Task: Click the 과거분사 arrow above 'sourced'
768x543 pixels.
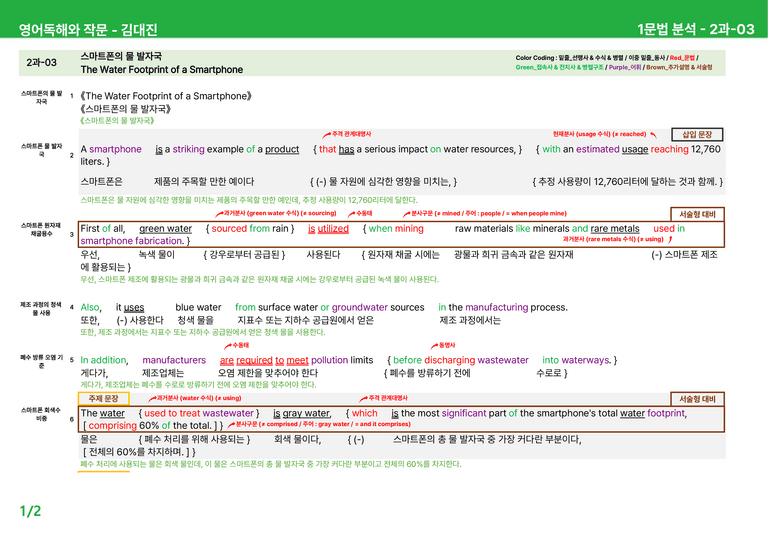Action: pos(276,213)
